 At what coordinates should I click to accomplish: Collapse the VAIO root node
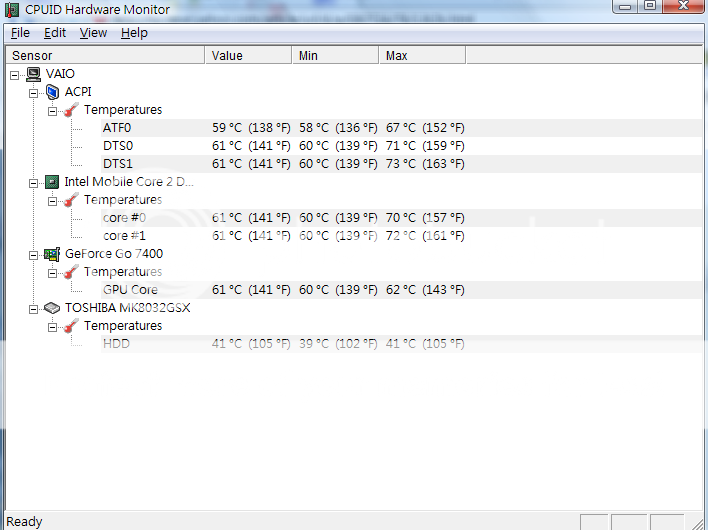[14, 75]
